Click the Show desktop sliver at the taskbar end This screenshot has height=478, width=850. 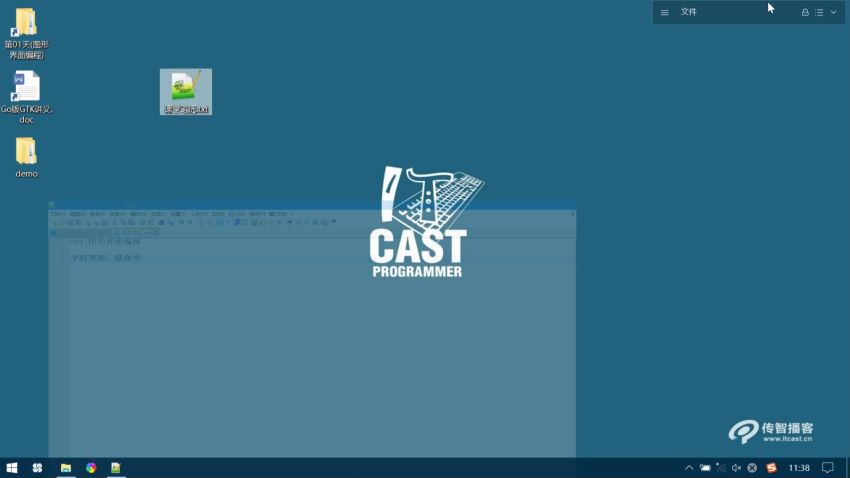pyautogui.click(x=848, y=468)
